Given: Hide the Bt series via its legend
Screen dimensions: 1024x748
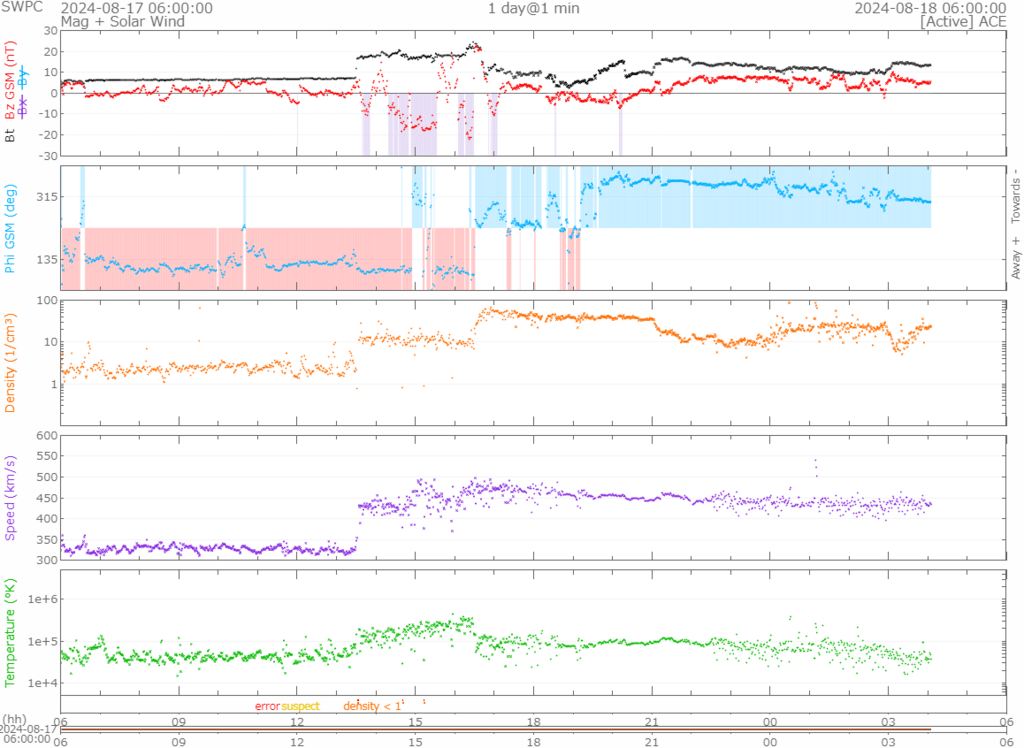Looking at the screenshot, I should 10,135.
